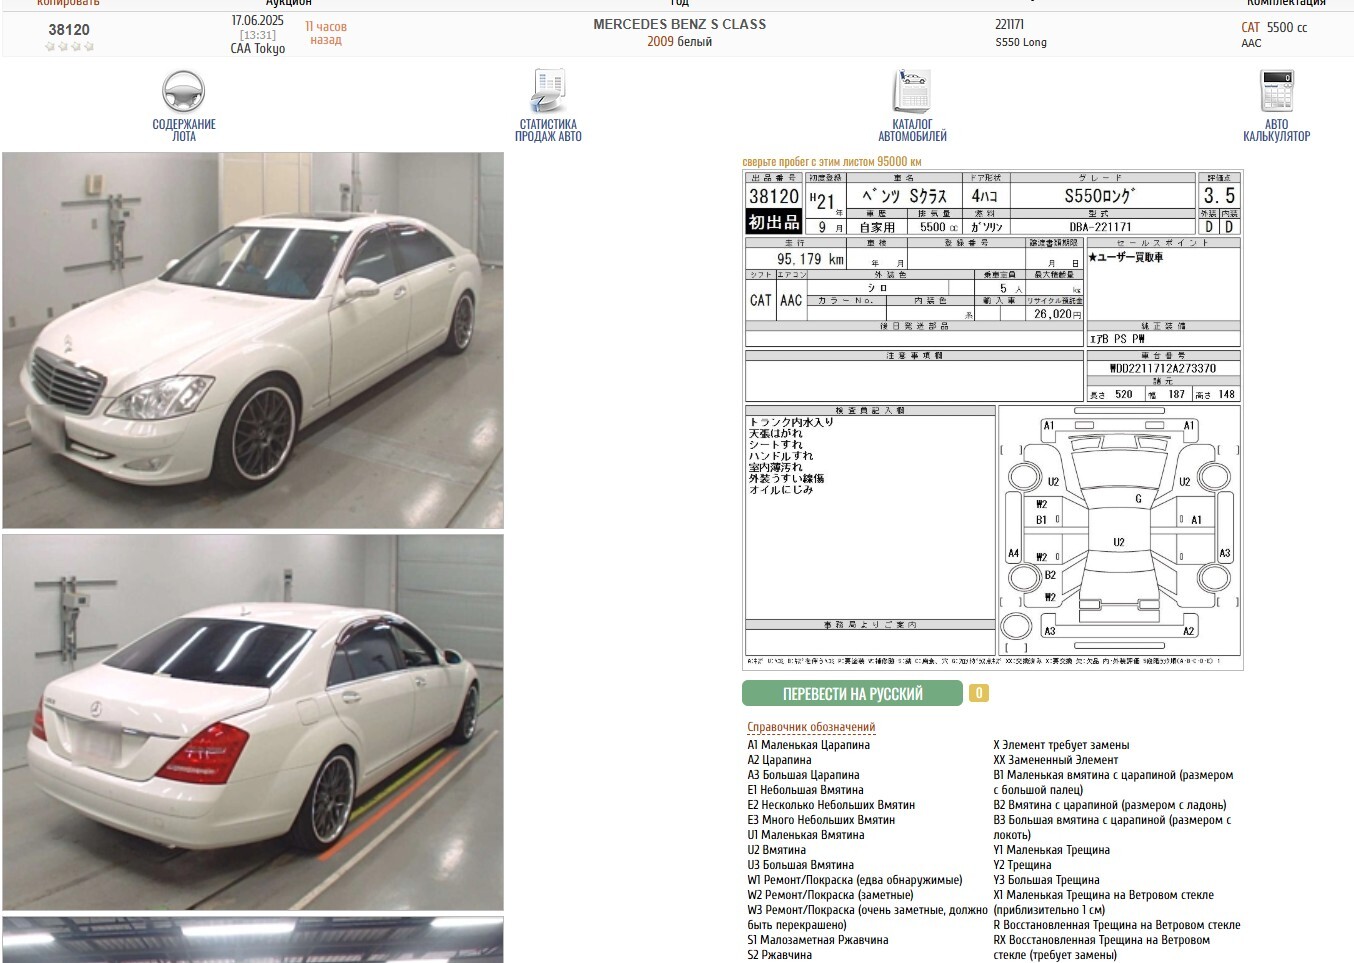This screenshot has width=1354, height=963.
Task: Open the partially visible third car photo
Action: tap(253, 940)
